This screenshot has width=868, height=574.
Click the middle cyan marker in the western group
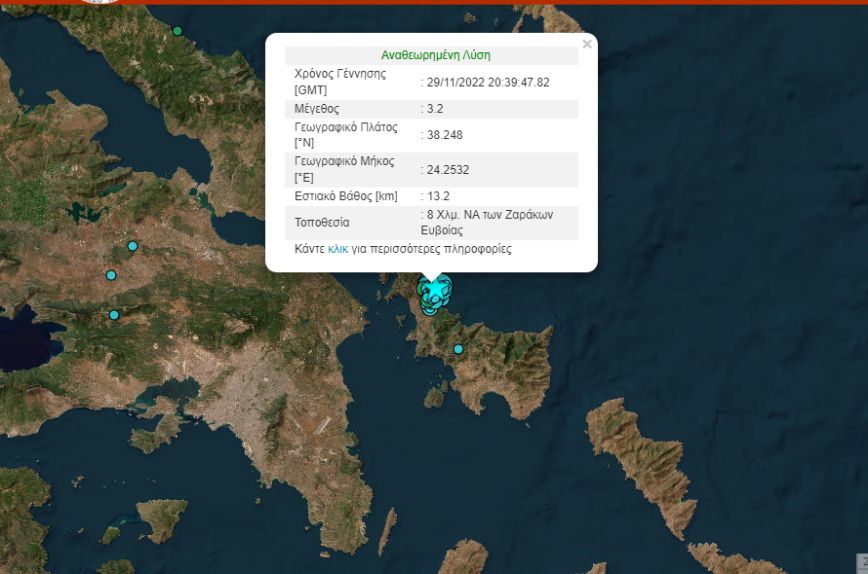(x=111, y=275)
